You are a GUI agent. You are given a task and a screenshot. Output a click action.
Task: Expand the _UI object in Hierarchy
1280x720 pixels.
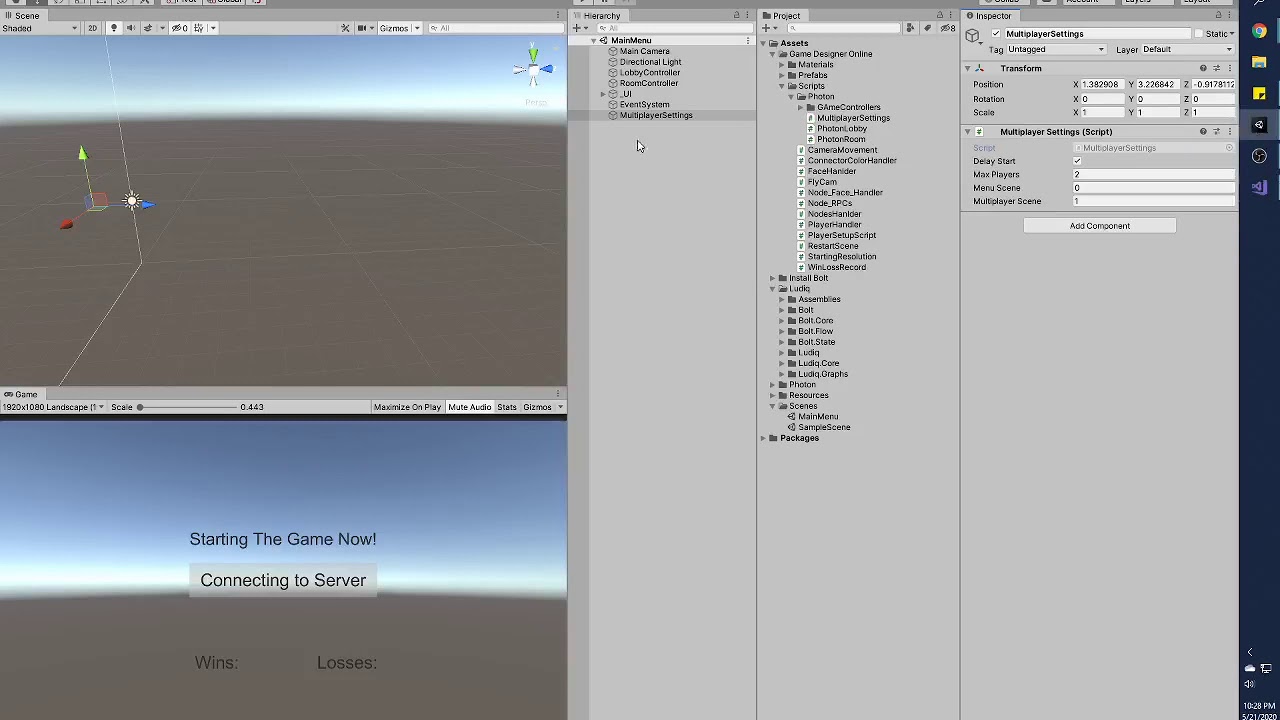(603, 94)
